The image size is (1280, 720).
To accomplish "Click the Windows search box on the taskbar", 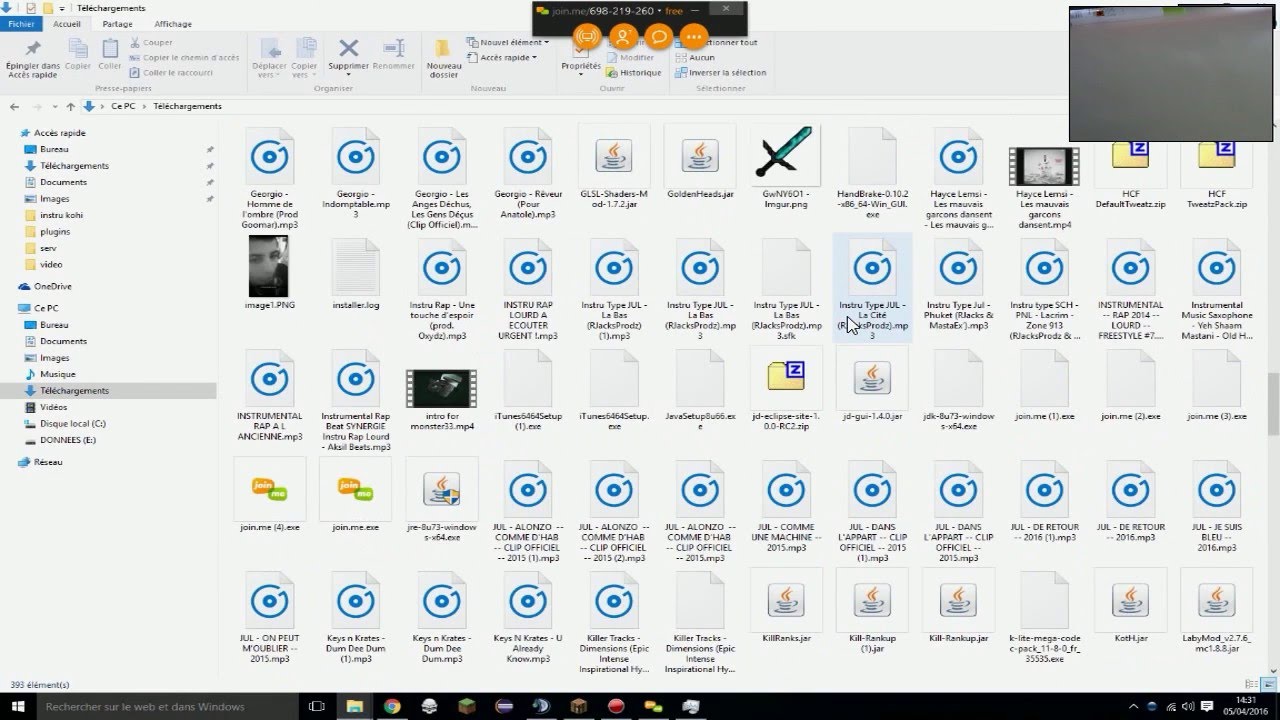I will [x=166, y=706].
